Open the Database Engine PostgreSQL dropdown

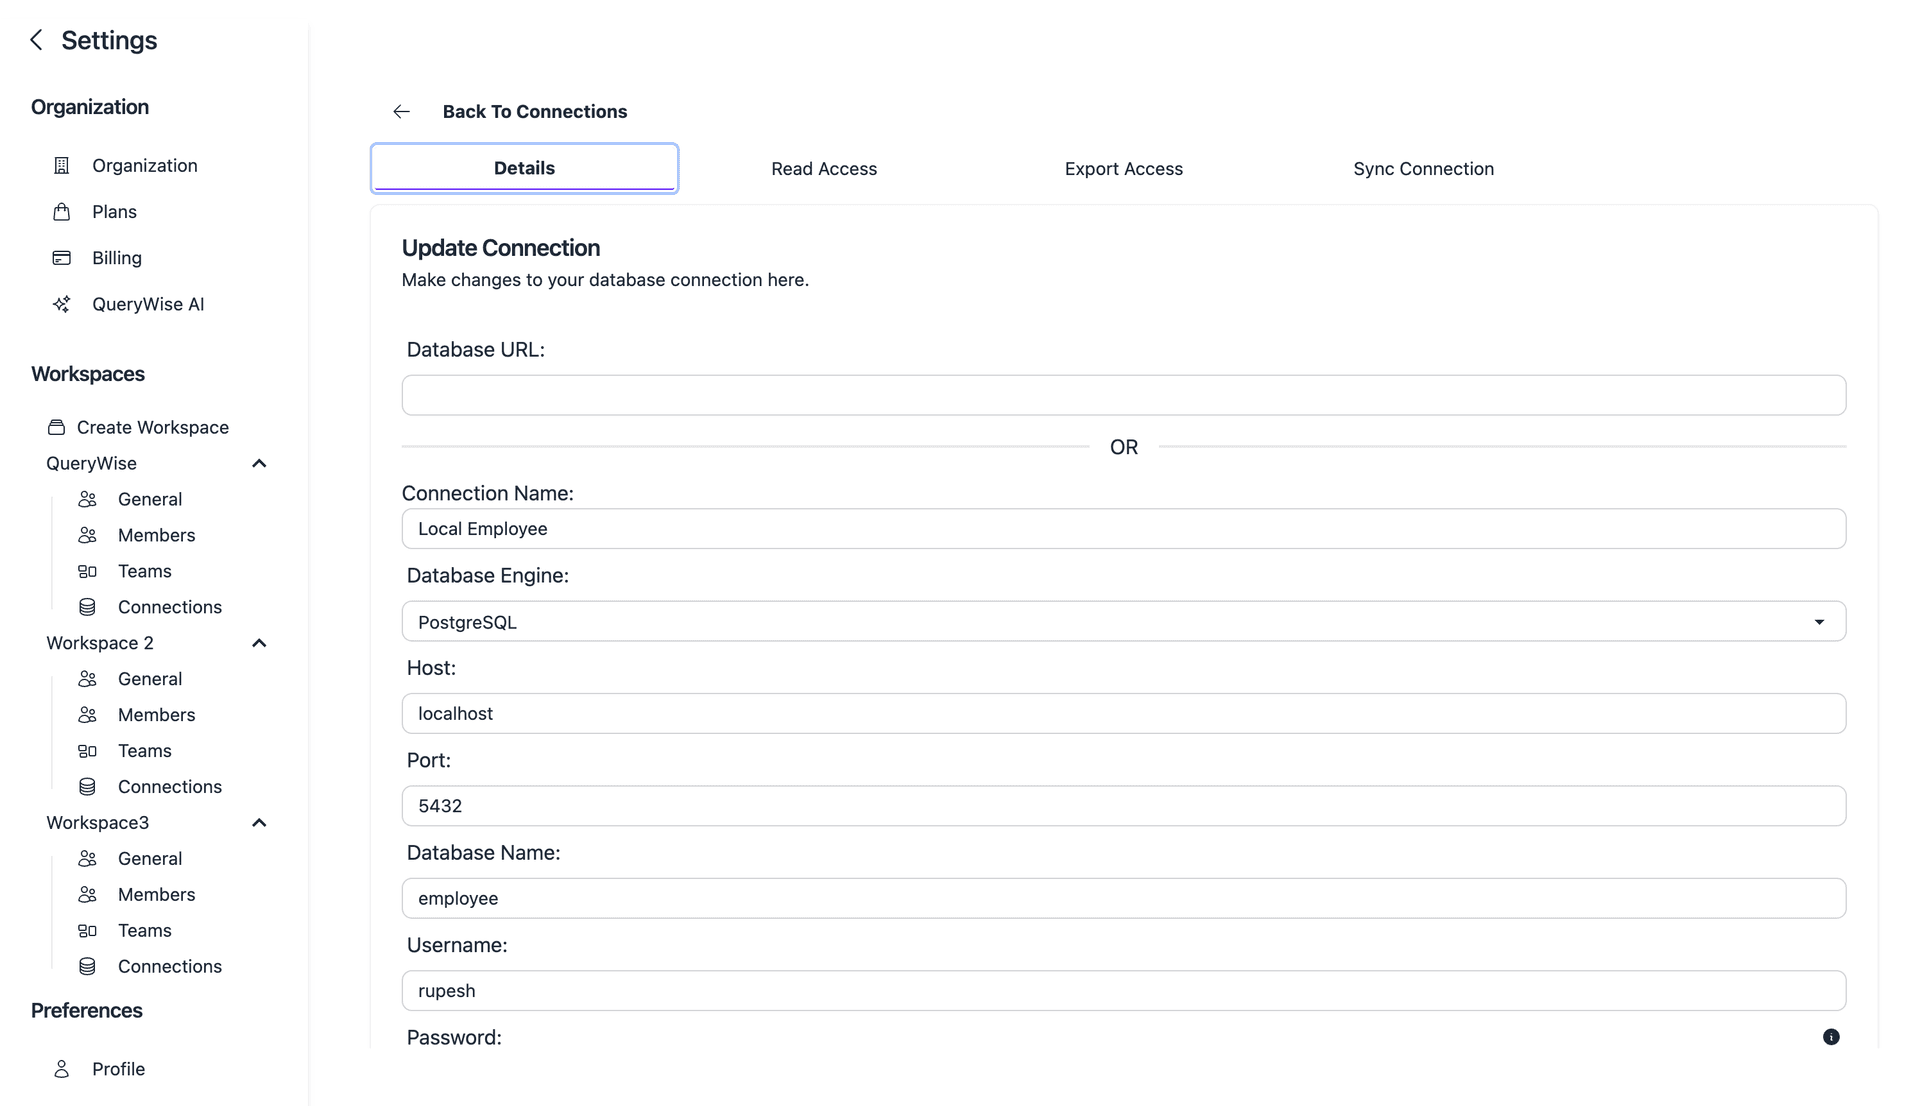(1123, 622)
